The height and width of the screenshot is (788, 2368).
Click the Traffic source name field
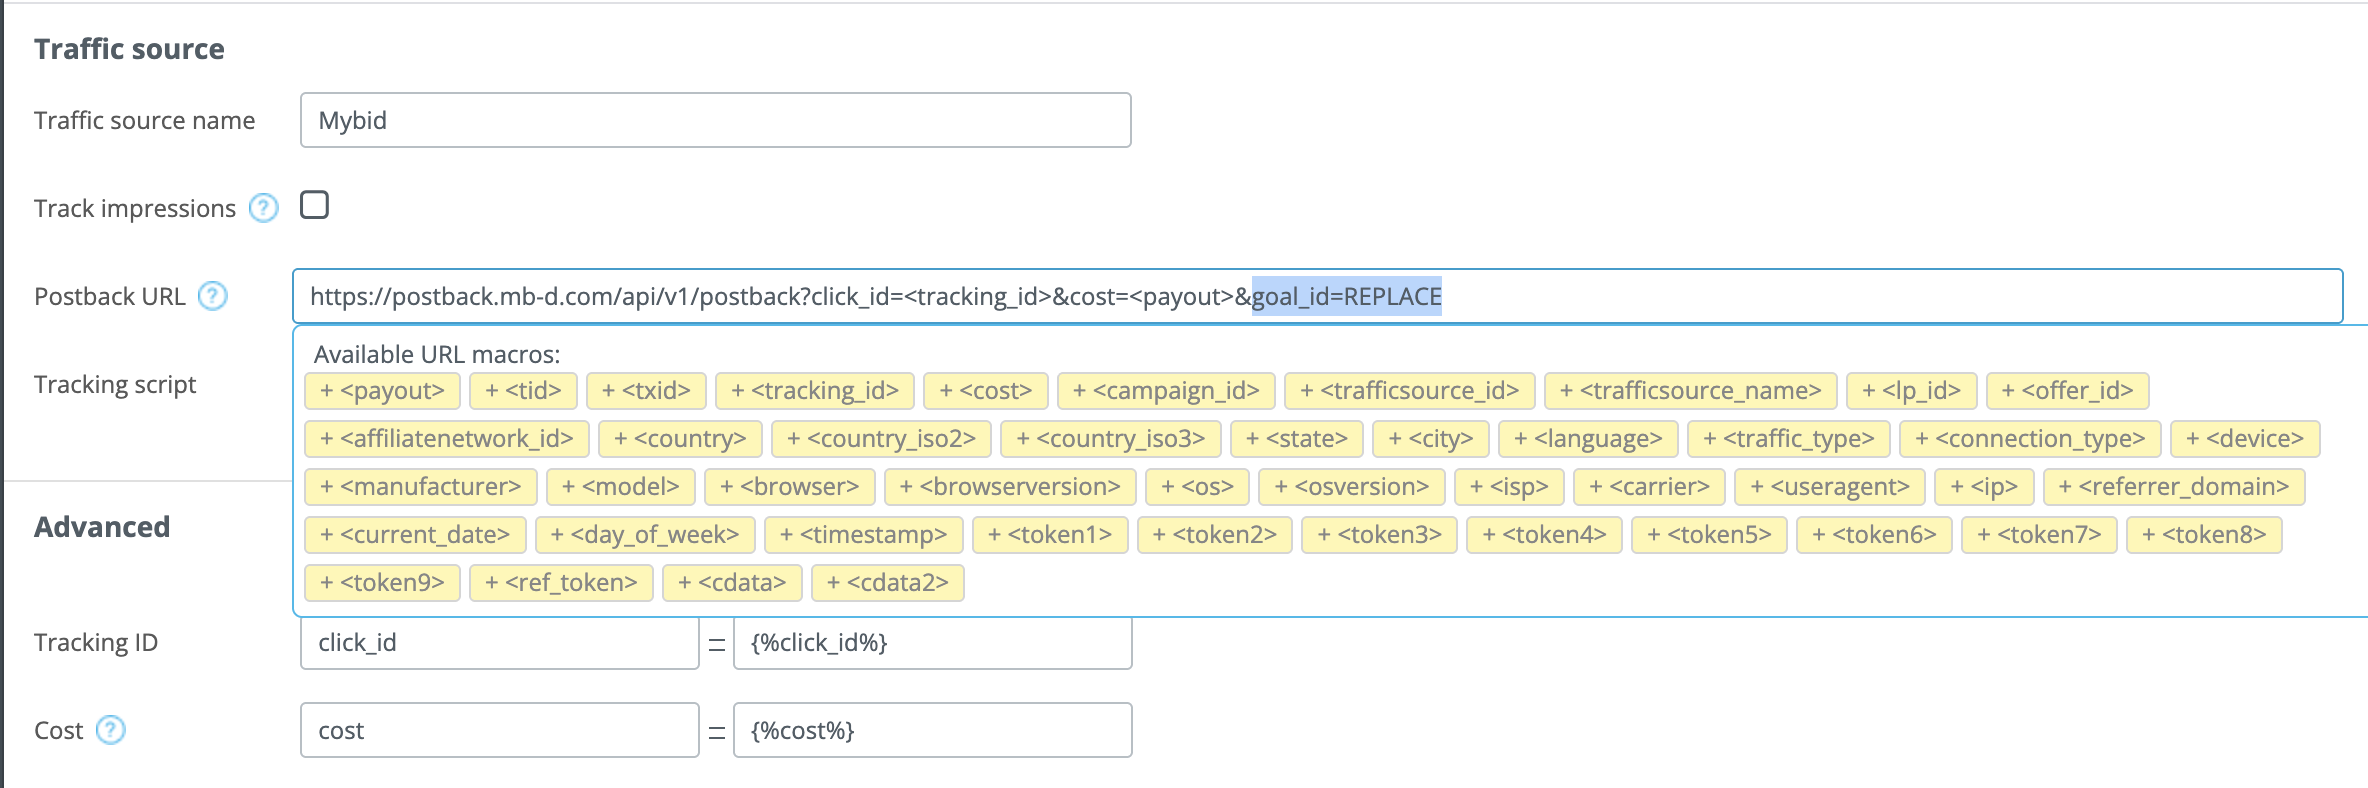(715, 120)
